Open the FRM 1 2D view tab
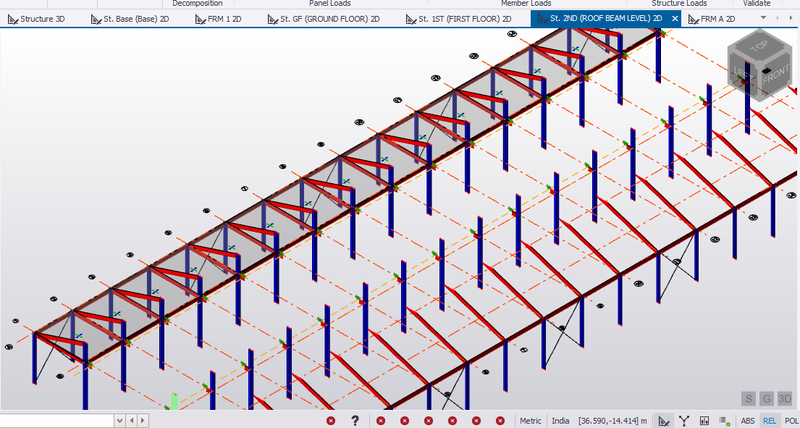800x428 pixels. point(218,19)
